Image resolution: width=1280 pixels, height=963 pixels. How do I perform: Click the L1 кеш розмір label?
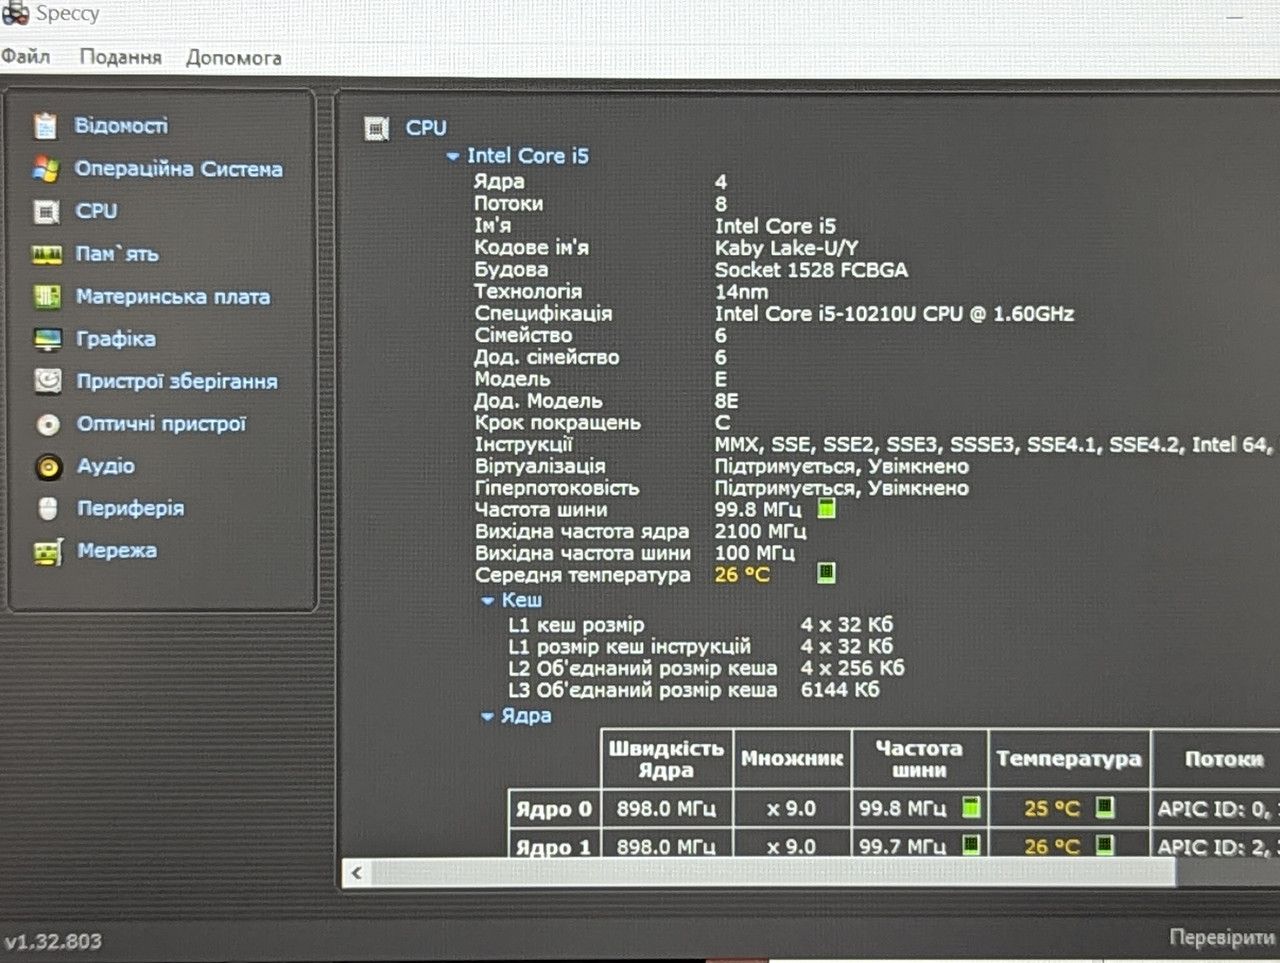click(x=576, y=625)
